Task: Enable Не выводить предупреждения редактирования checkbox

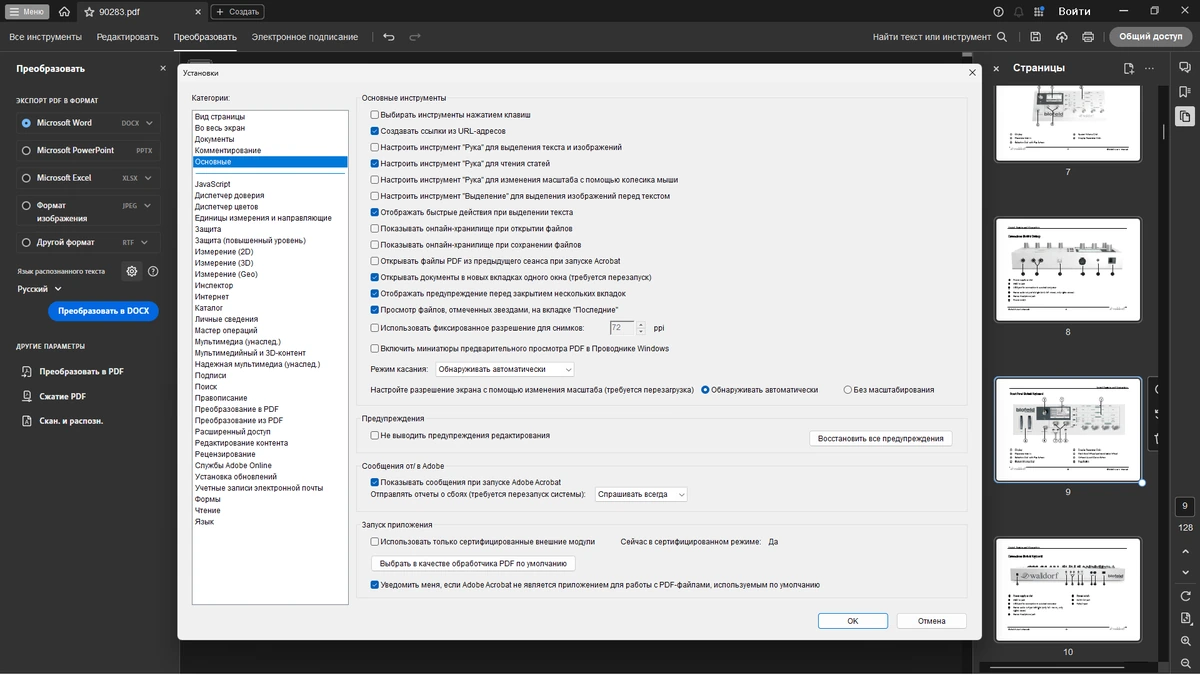Action: (x=375, y=436)
